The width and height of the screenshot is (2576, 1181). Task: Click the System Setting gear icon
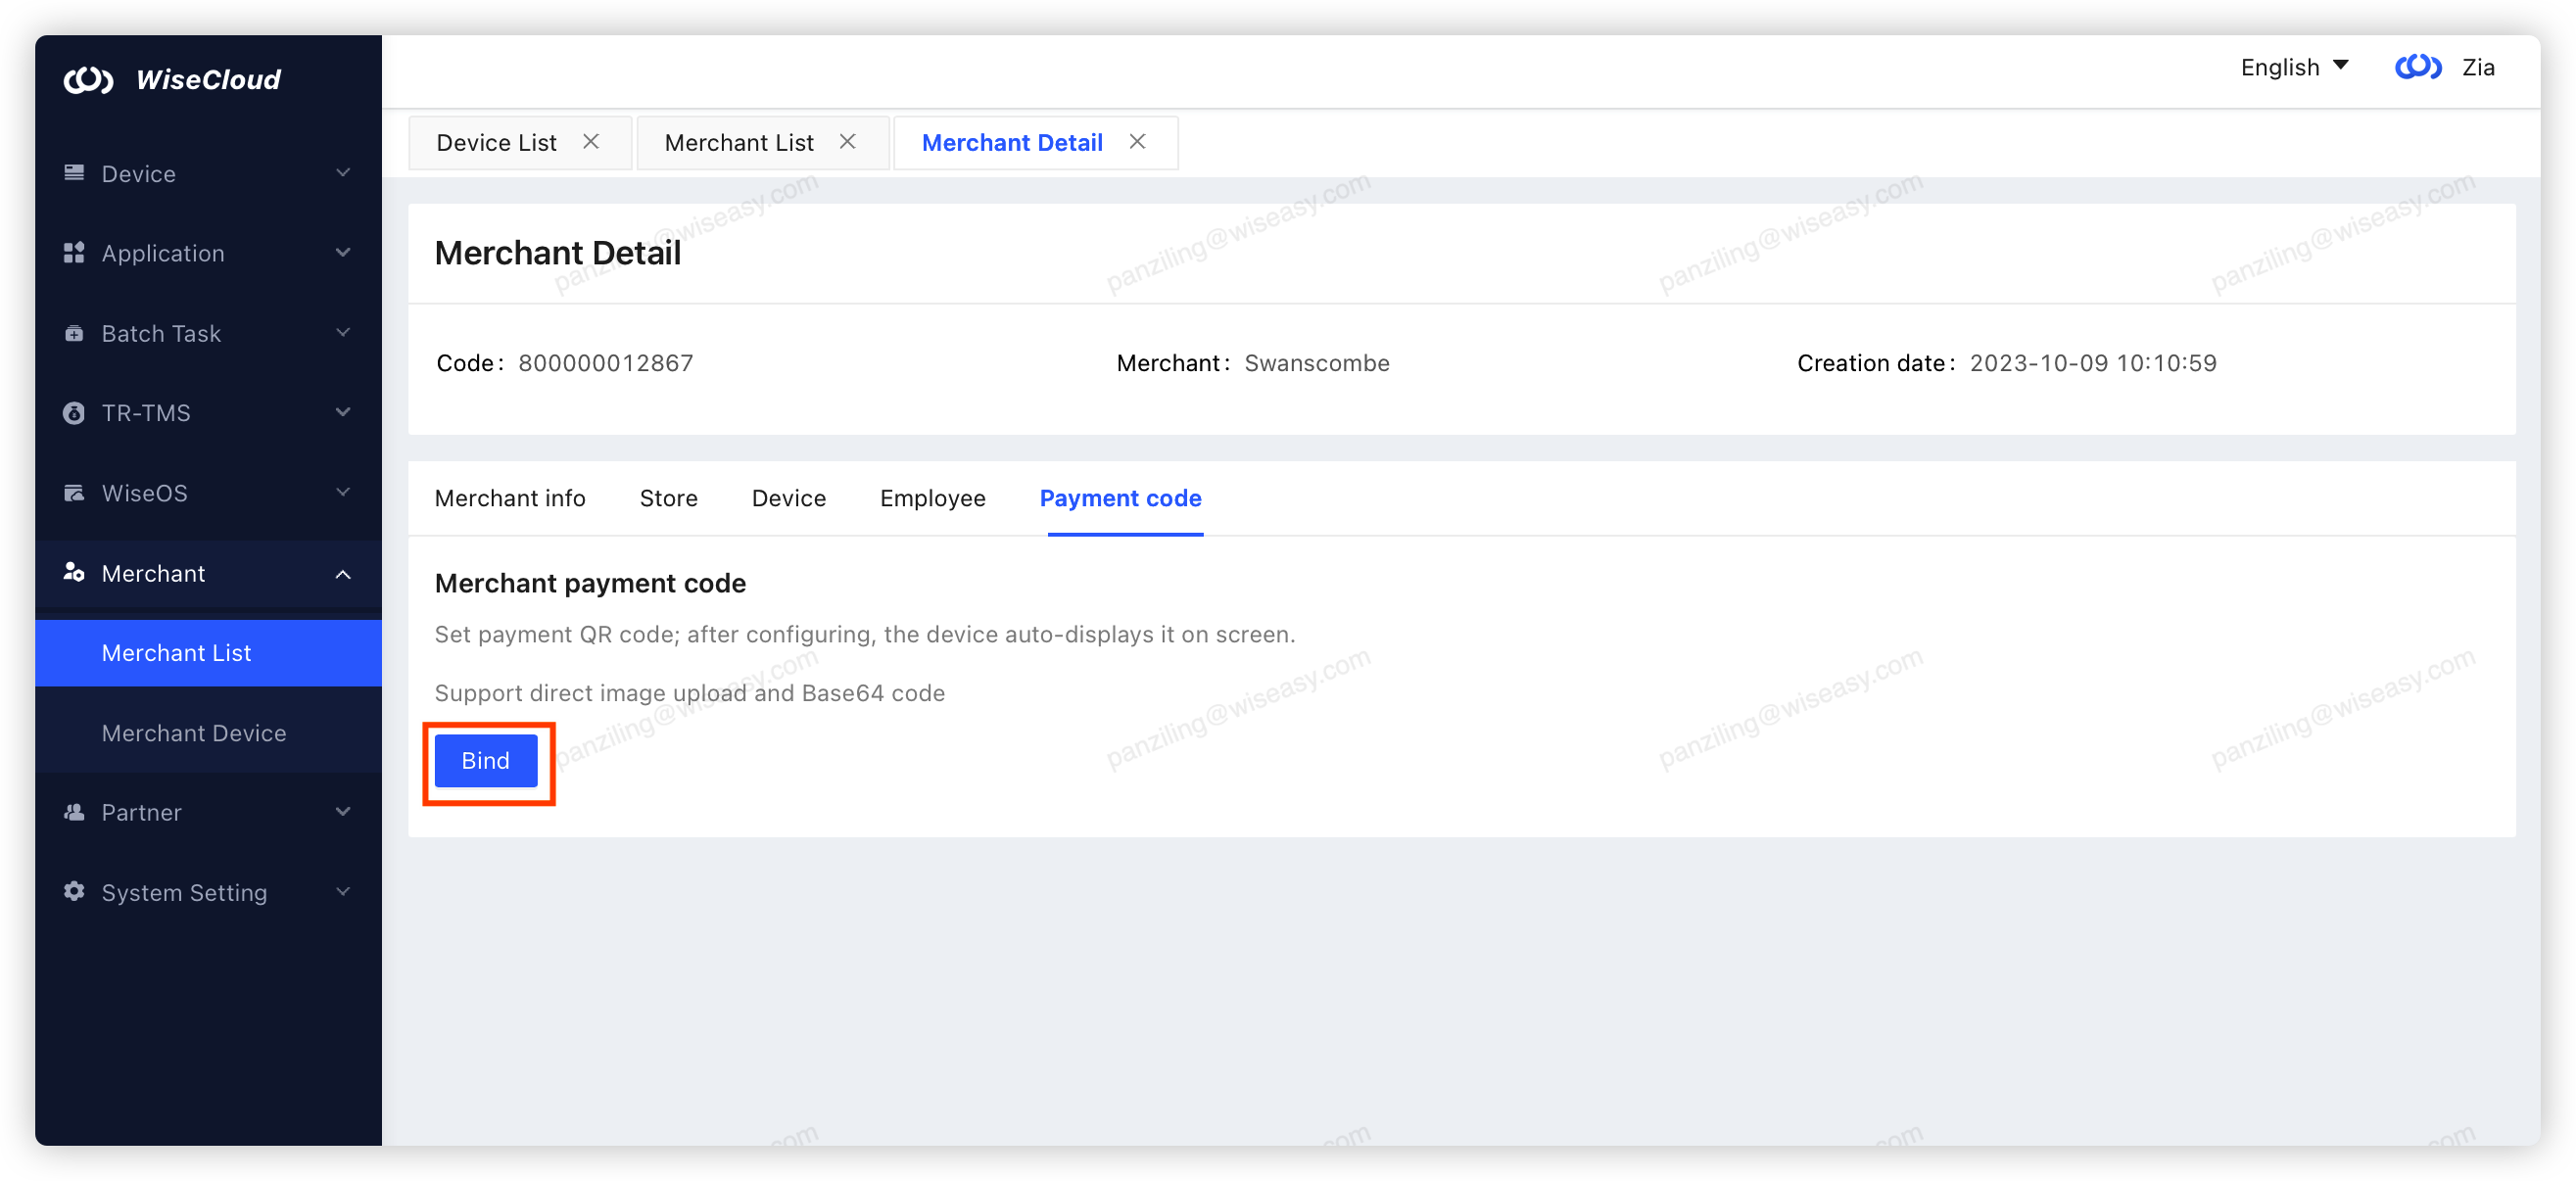[x=73, y=892]
